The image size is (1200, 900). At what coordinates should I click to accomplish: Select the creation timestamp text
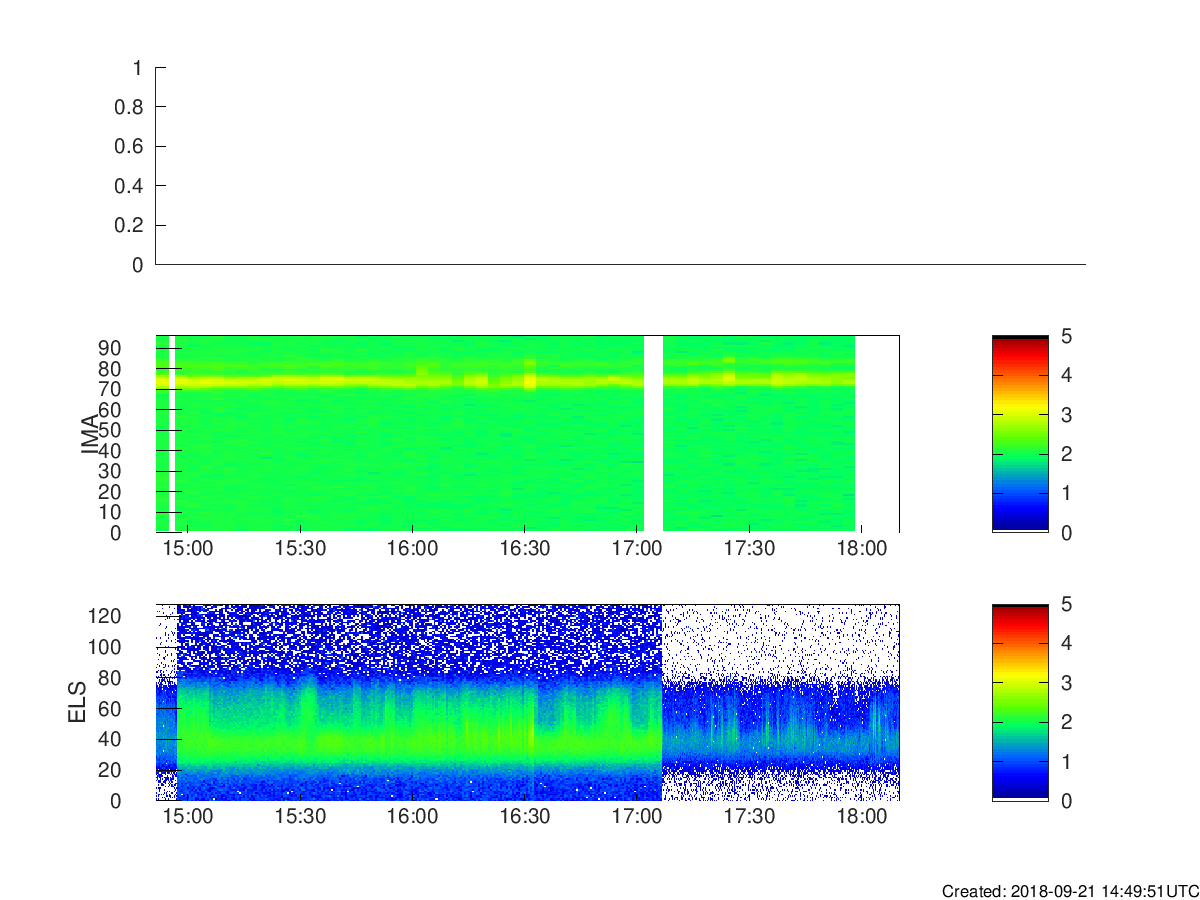pos(1070,891)
